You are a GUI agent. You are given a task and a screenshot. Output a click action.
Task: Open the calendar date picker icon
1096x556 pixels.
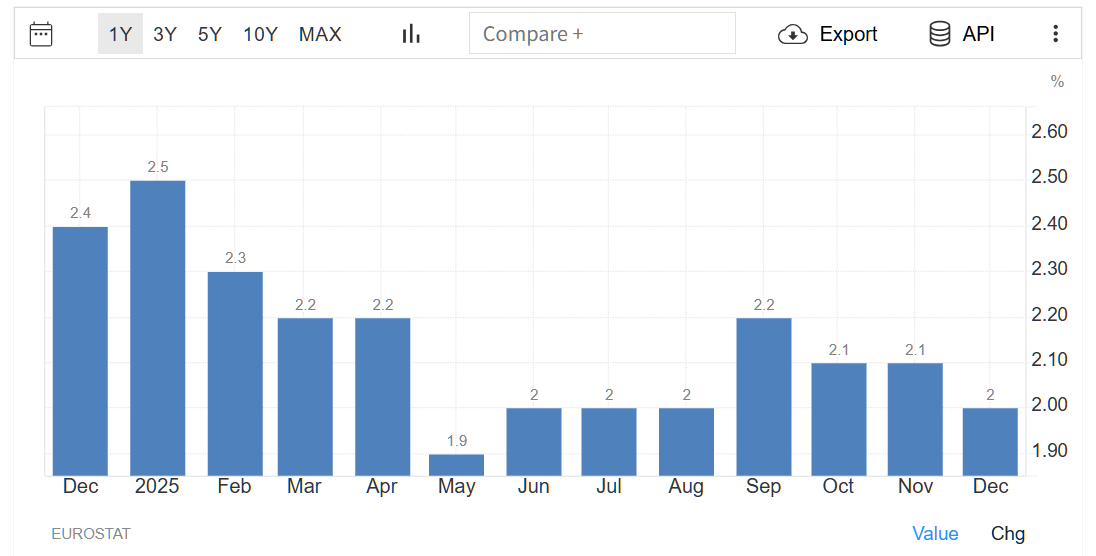pyautogui.click(x=41, y=34)
